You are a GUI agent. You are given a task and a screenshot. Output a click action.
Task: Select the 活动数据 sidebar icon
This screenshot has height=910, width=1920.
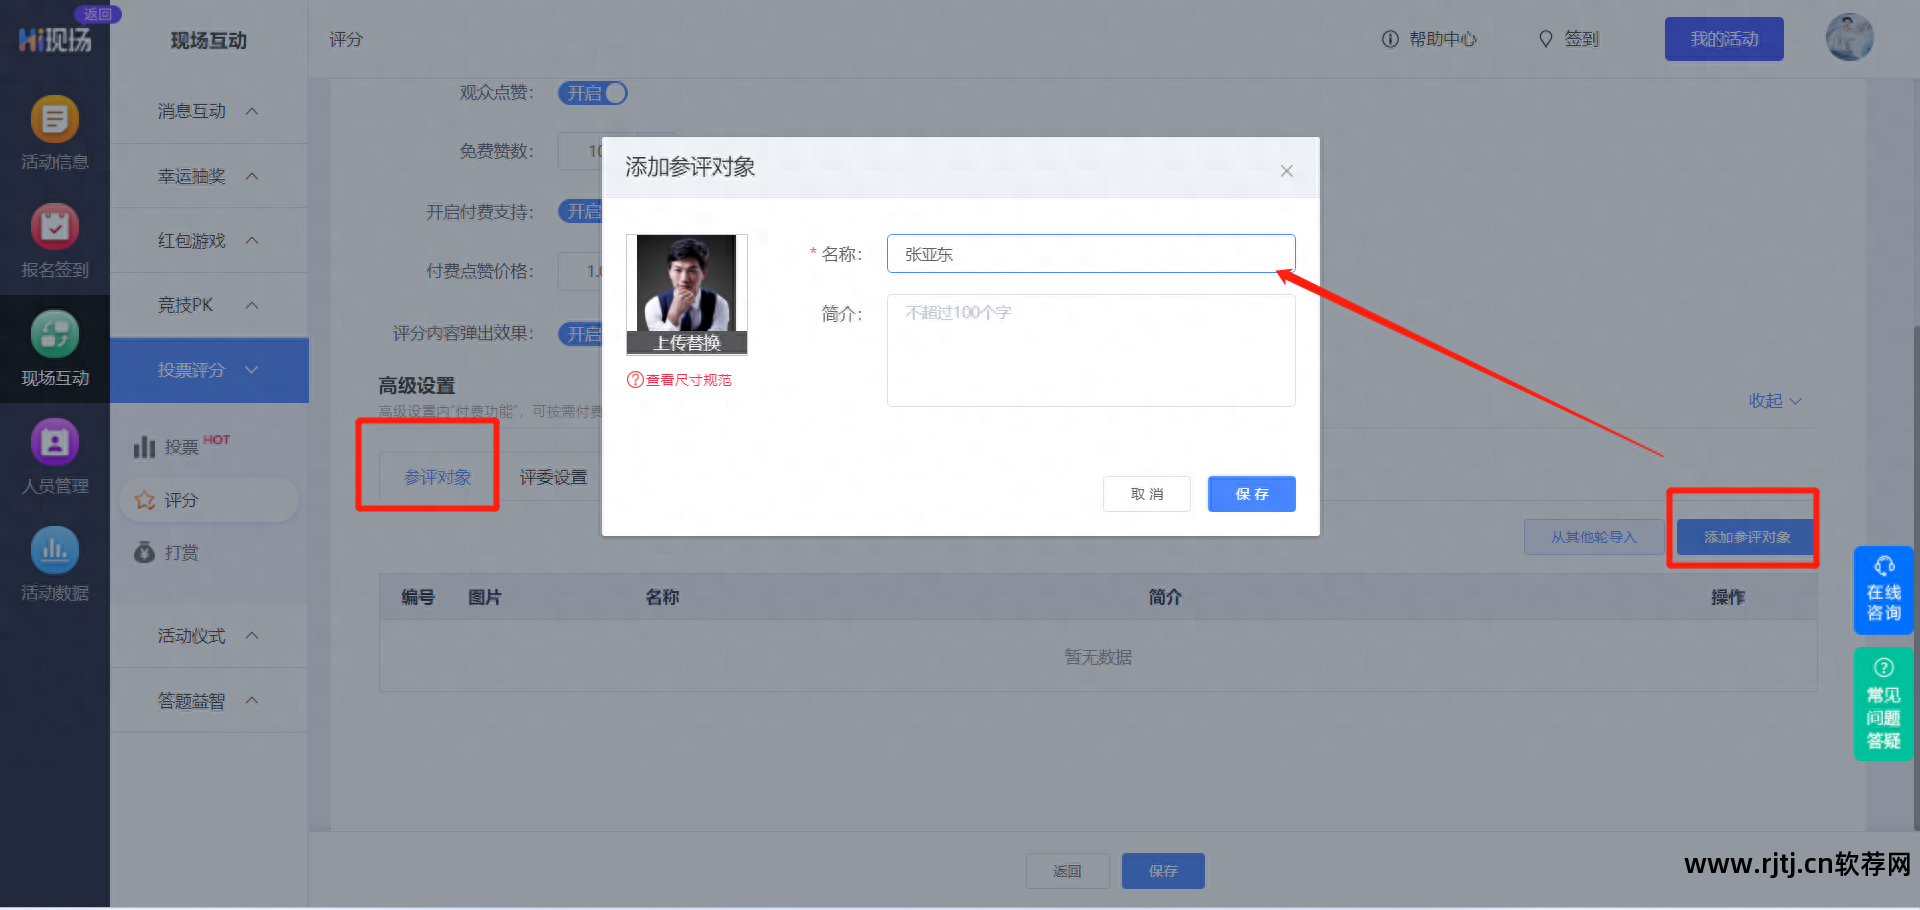[x=55, y=563]
